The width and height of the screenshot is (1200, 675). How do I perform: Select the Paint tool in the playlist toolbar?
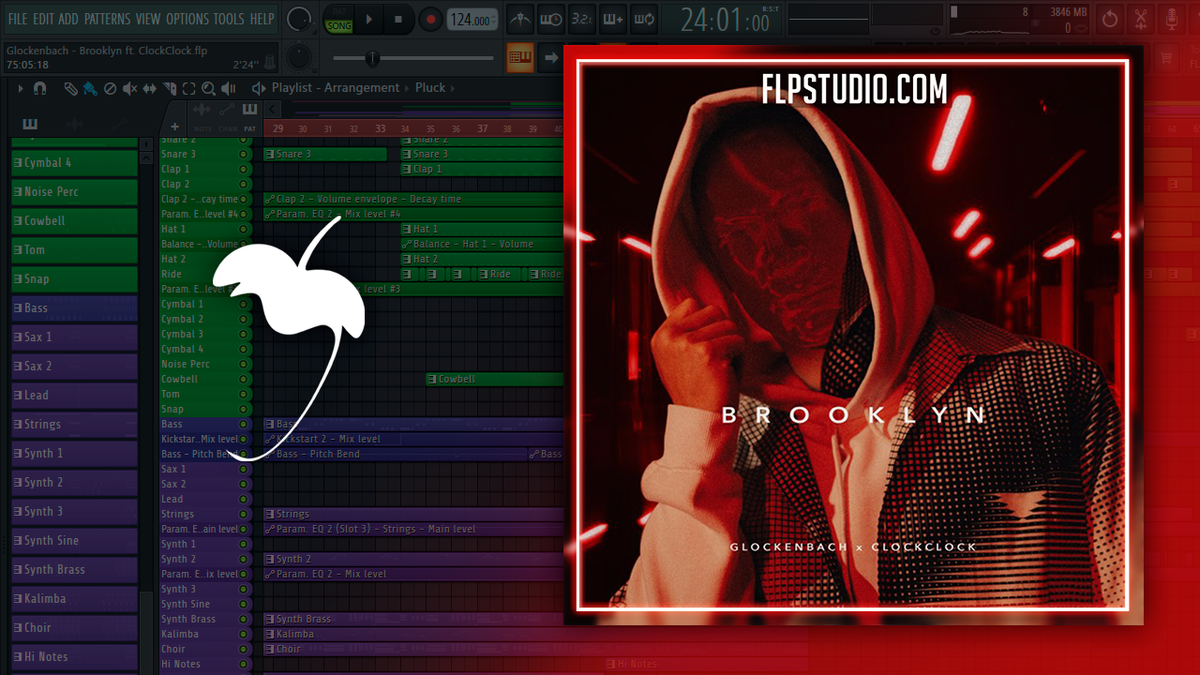(91, 88)
